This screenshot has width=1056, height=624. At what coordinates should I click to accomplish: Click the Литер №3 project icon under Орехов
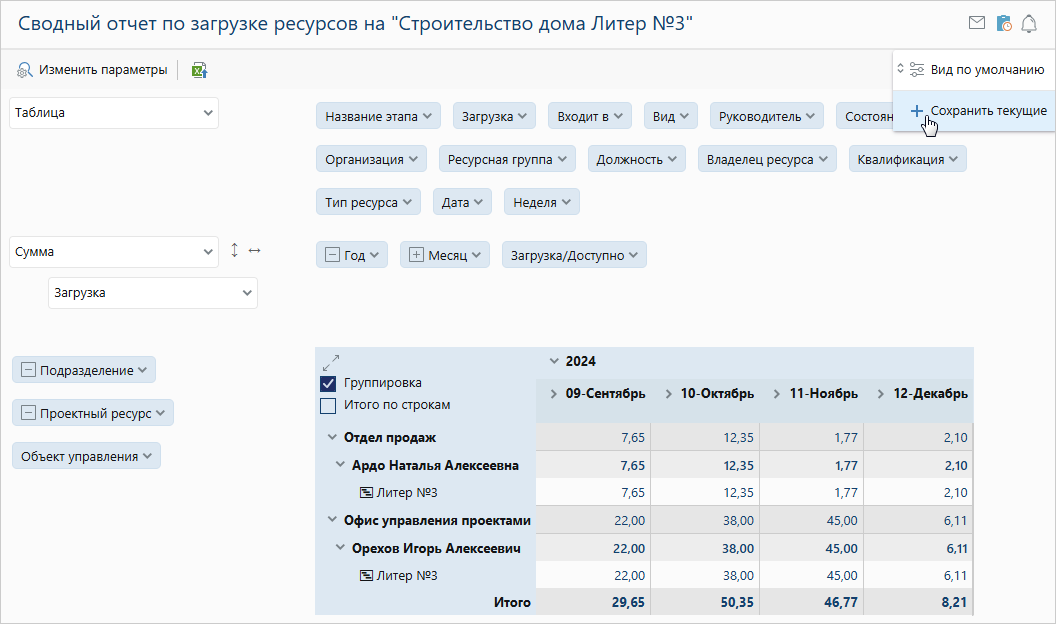366,576
